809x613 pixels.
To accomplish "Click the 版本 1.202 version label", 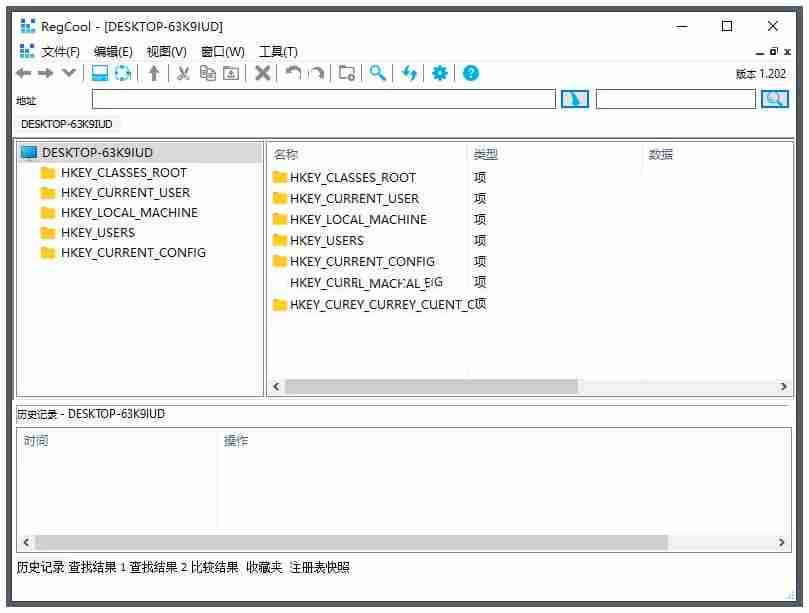I will pyautogui.click(x=761, y=74).
